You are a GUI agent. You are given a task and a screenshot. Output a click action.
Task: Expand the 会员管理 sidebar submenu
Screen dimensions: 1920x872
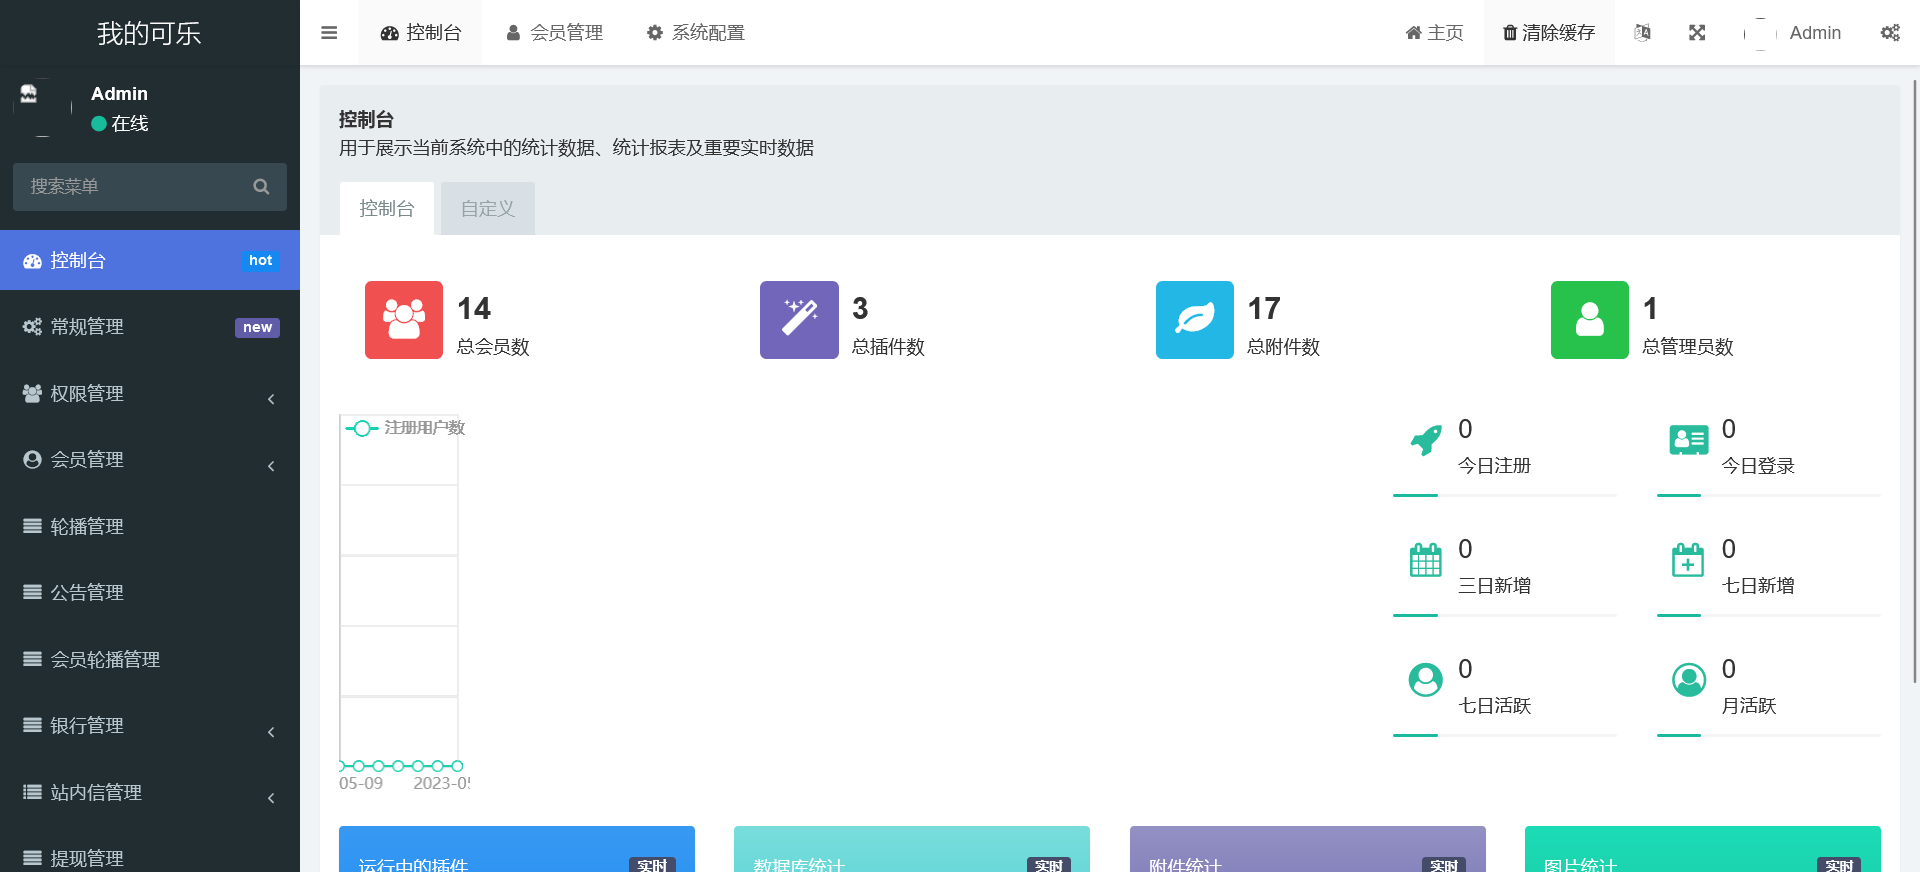click(x=150, y=460)
